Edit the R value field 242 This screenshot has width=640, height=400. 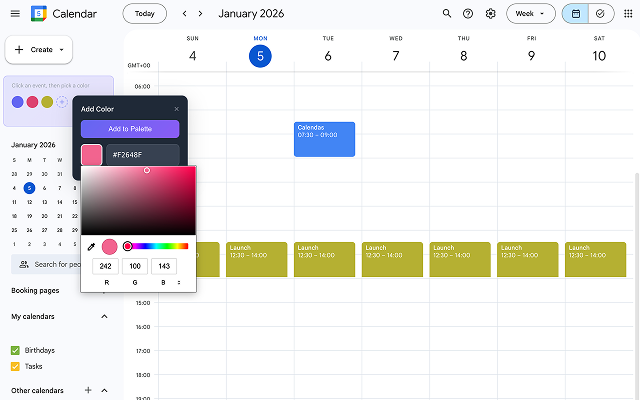tap(105, 266)
